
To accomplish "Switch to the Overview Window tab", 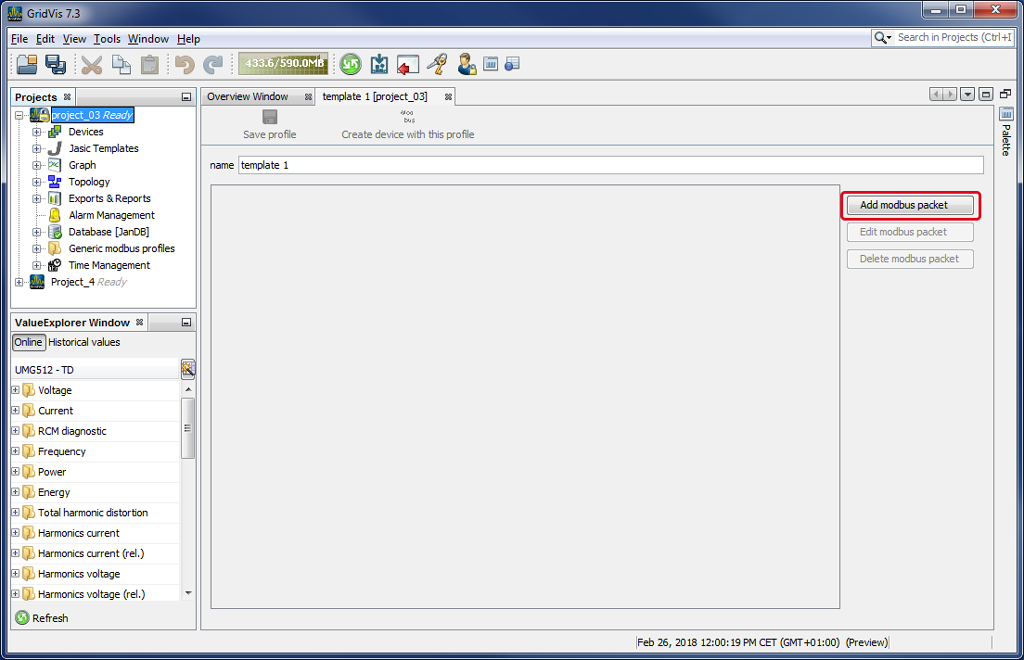I will [247, 97].
